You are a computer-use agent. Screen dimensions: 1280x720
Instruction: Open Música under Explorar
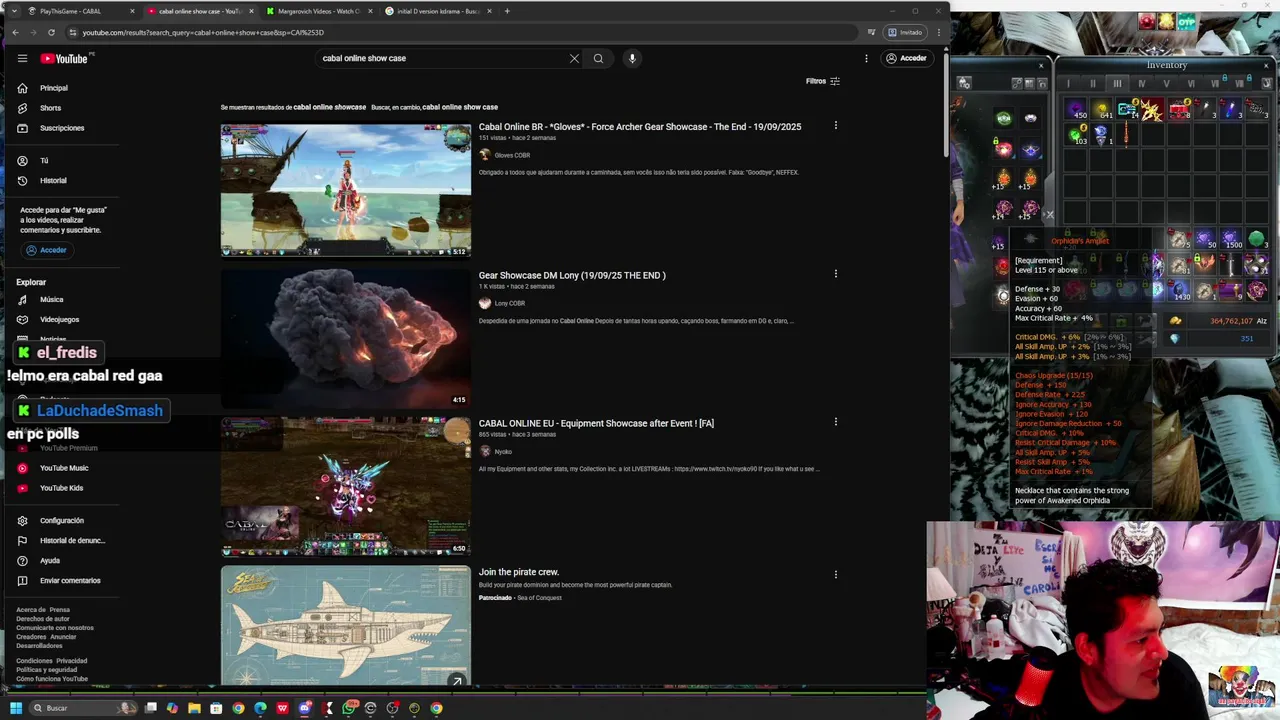click(x=51, y=299)
